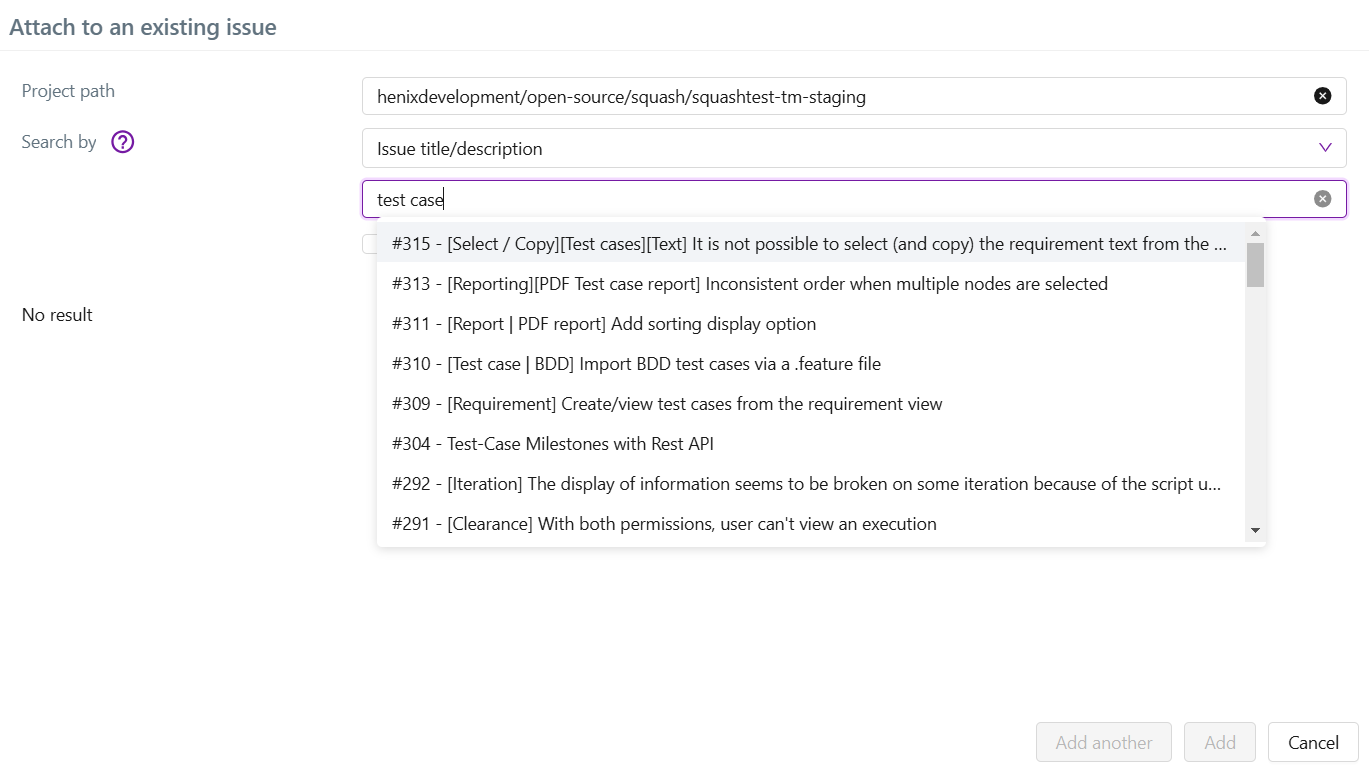Screen dimensions: 1369x771
Task: Open the Search by help tooltip
Action: point(121,141)
